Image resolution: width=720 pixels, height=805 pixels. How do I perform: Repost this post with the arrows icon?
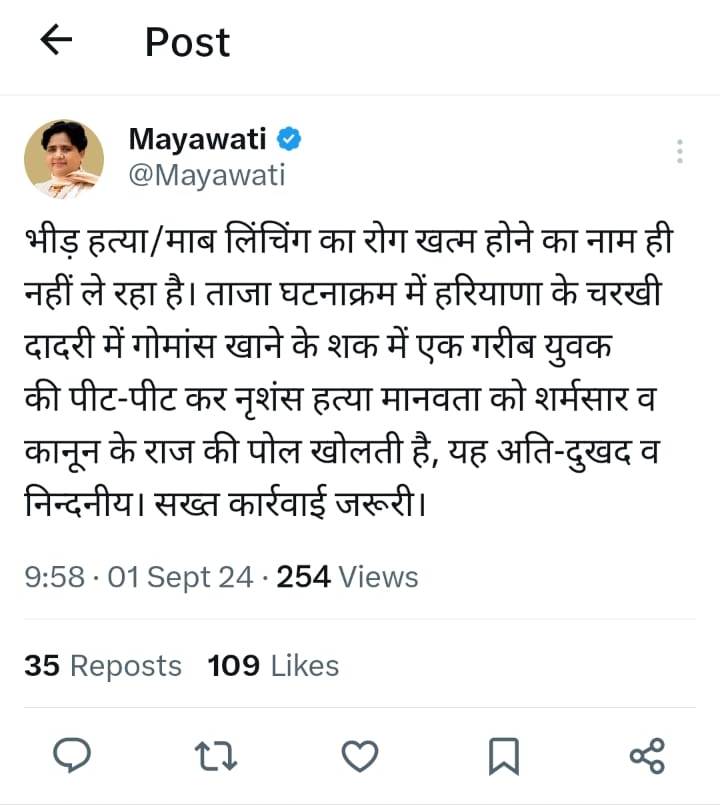pyautogui.click(x=217, y=755)
